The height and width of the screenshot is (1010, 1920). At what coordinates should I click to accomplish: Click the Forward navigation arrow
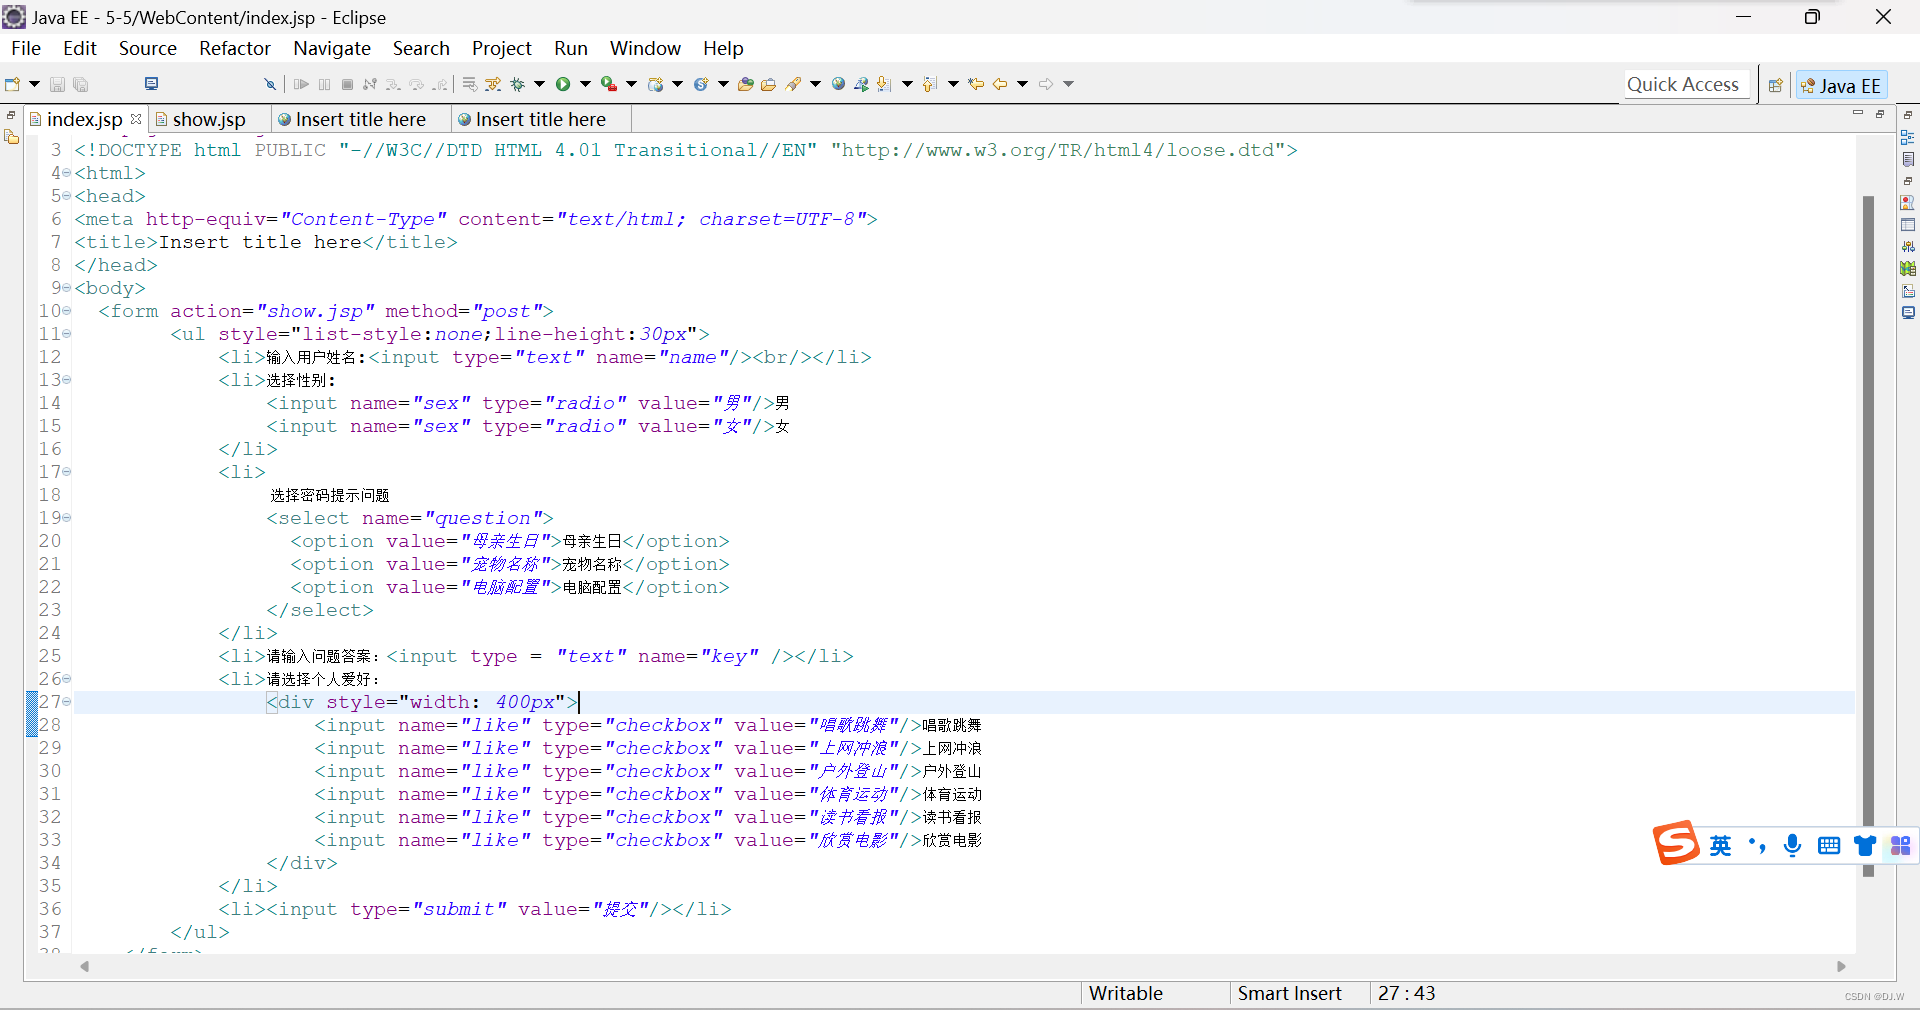pyautogui.click(x=1046, y=84)
